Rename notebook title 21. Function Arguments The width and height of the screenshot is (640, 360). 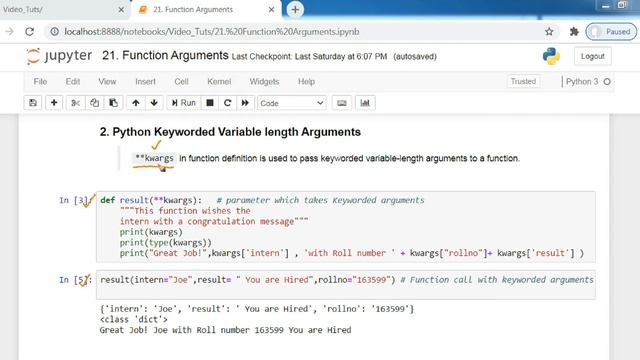(165, 56)
